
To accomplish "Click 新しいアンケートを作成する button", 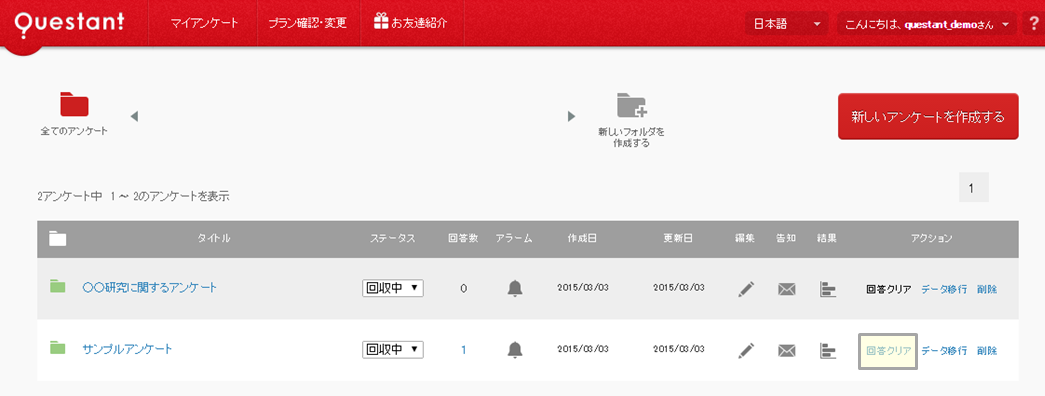I will click(x=928, y=117).
